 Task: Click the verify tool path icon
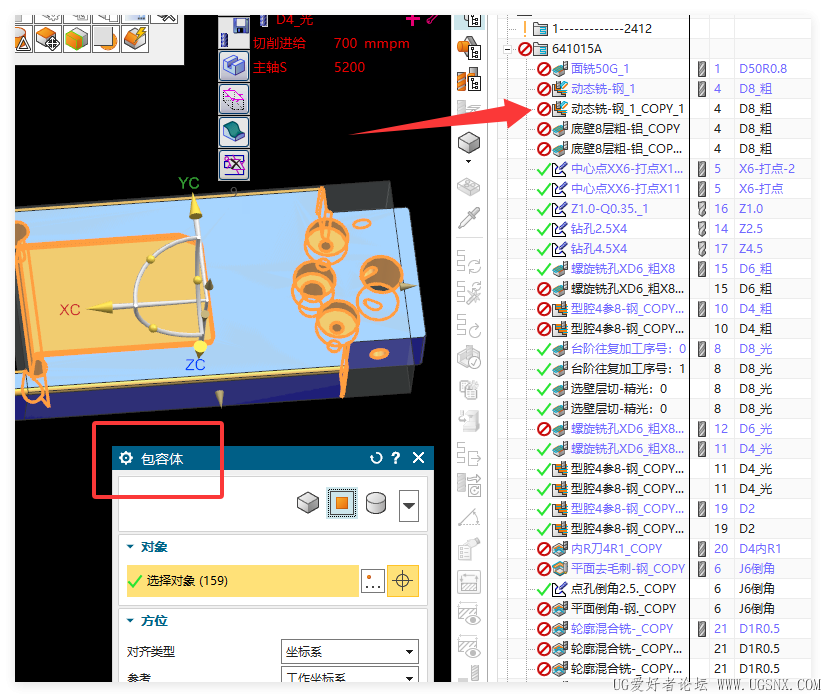(x=469, y=357)
